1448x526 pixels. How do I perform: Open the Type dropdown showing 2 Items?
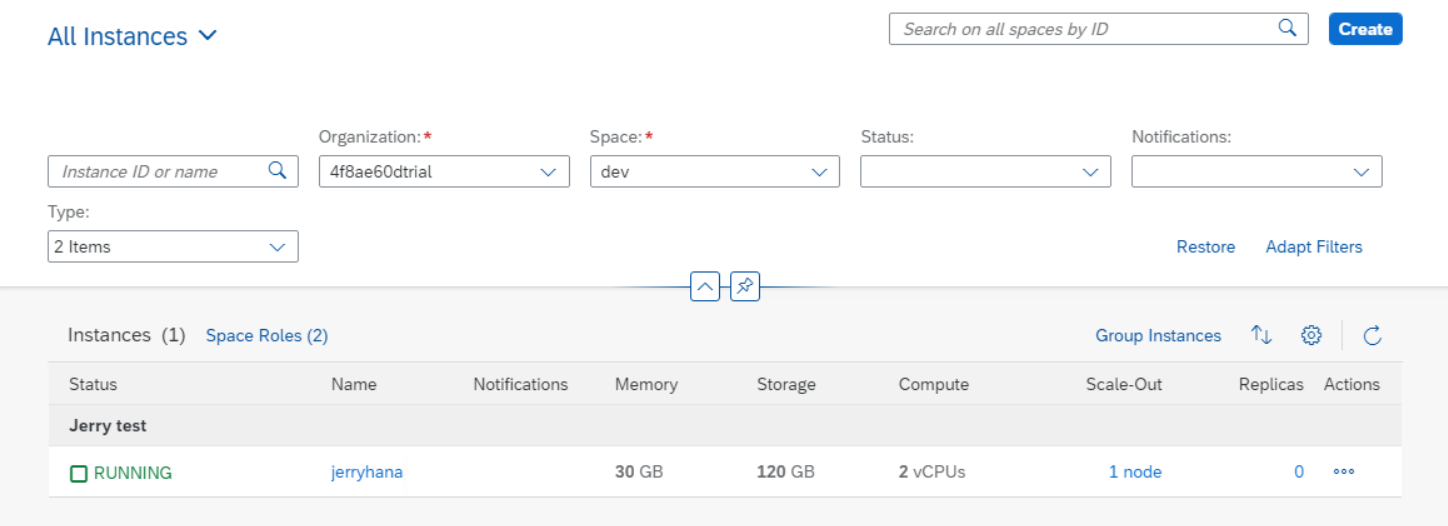(x=277, y=247)
